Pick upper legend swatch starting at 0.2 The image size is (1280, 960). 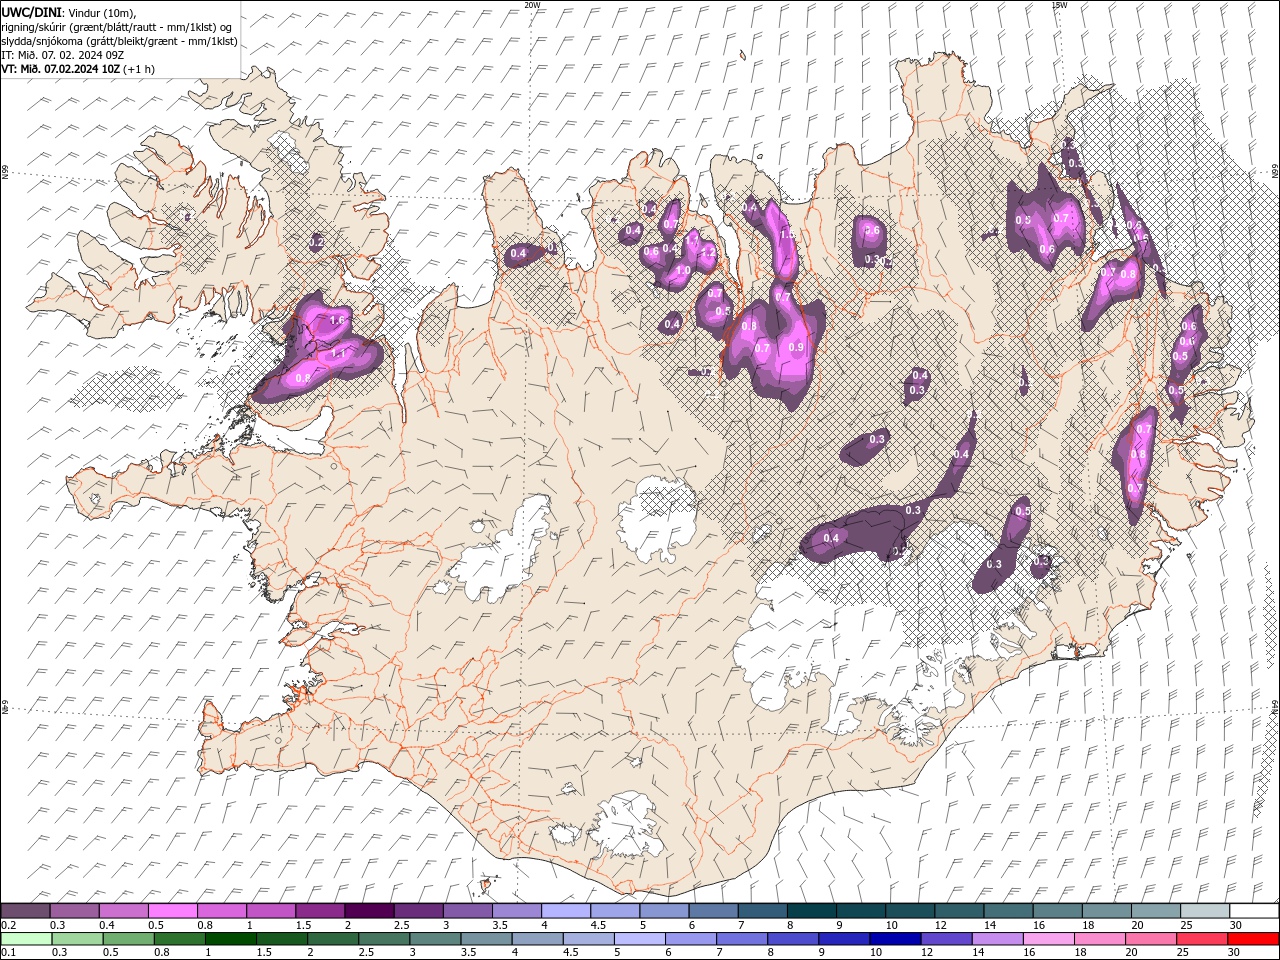tap(25, 911)
